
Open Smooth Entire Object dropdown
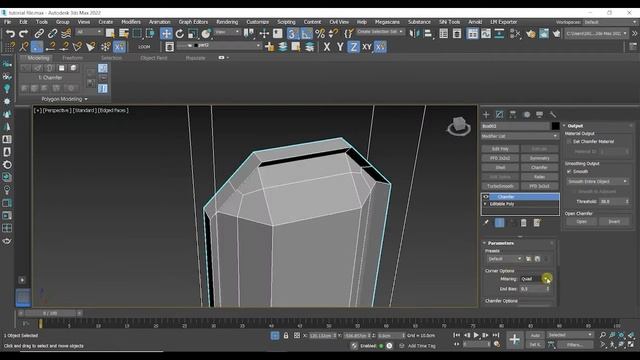tap(597, 181)
